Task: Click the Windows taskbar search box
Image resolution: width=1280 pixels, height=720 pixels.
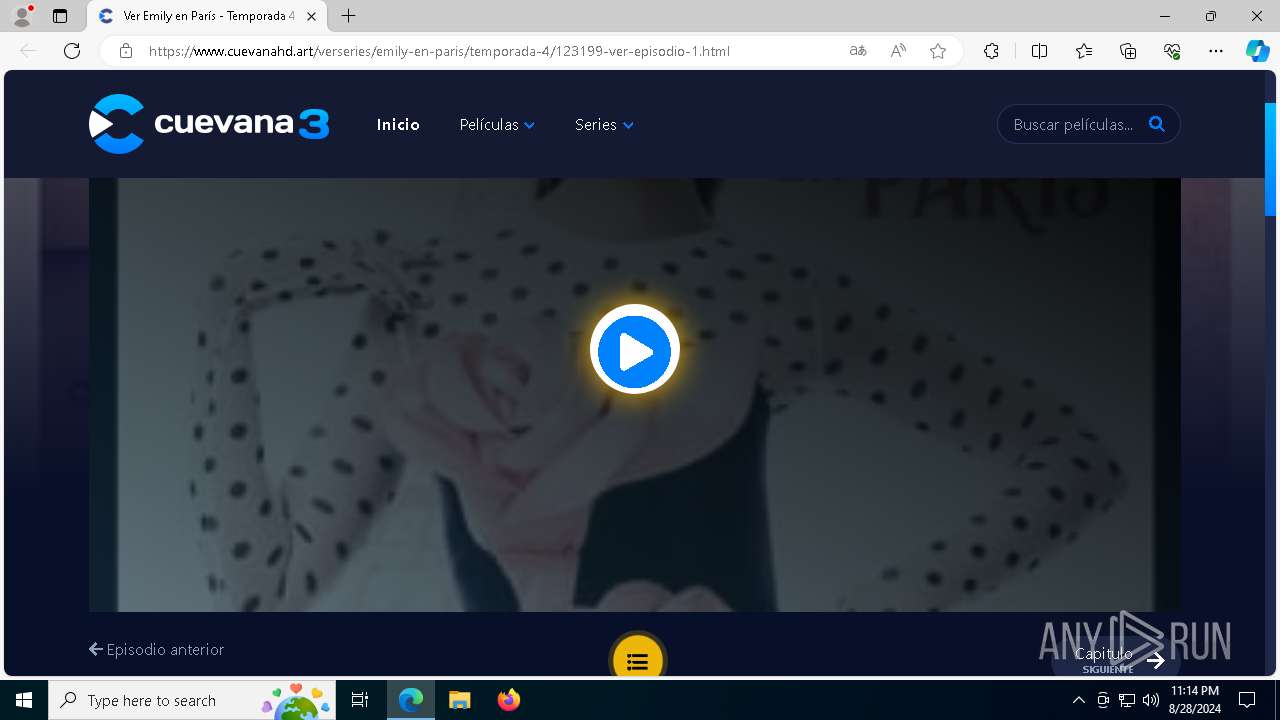Action: [193, 700]
